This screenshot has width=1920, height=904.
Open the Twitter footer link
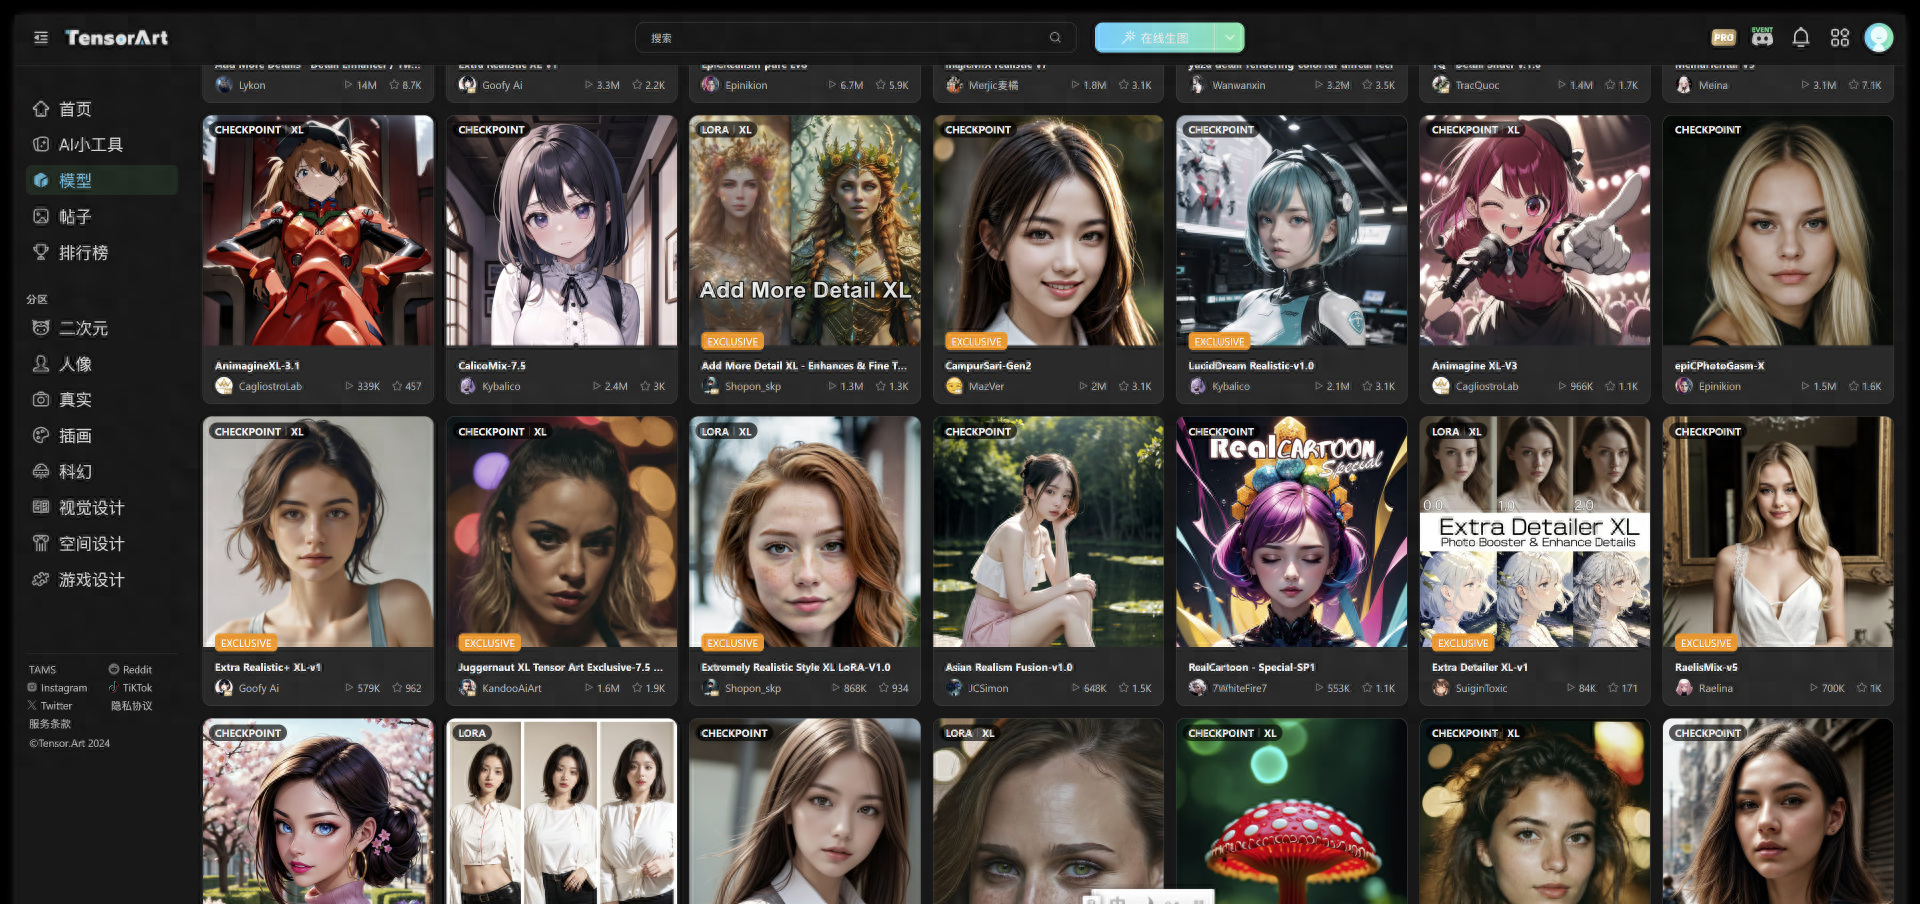pyautogui.click(x=50, y=706)
